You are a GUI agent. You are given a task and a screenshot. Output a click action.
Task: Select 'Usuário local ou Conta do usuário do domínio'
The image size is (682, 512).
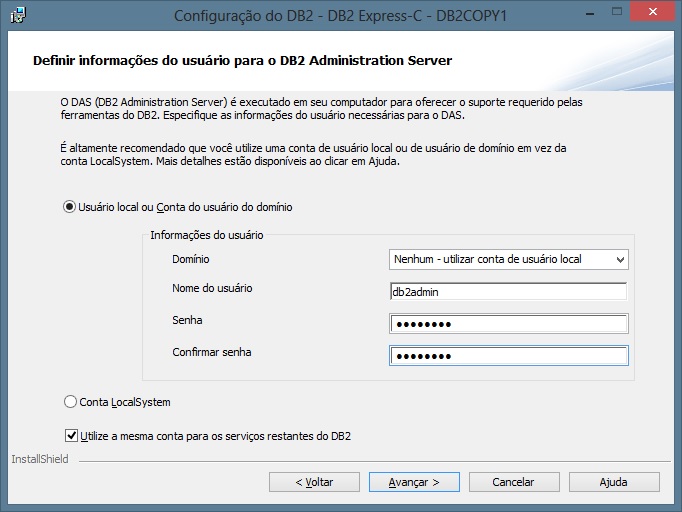coord(70,207)
